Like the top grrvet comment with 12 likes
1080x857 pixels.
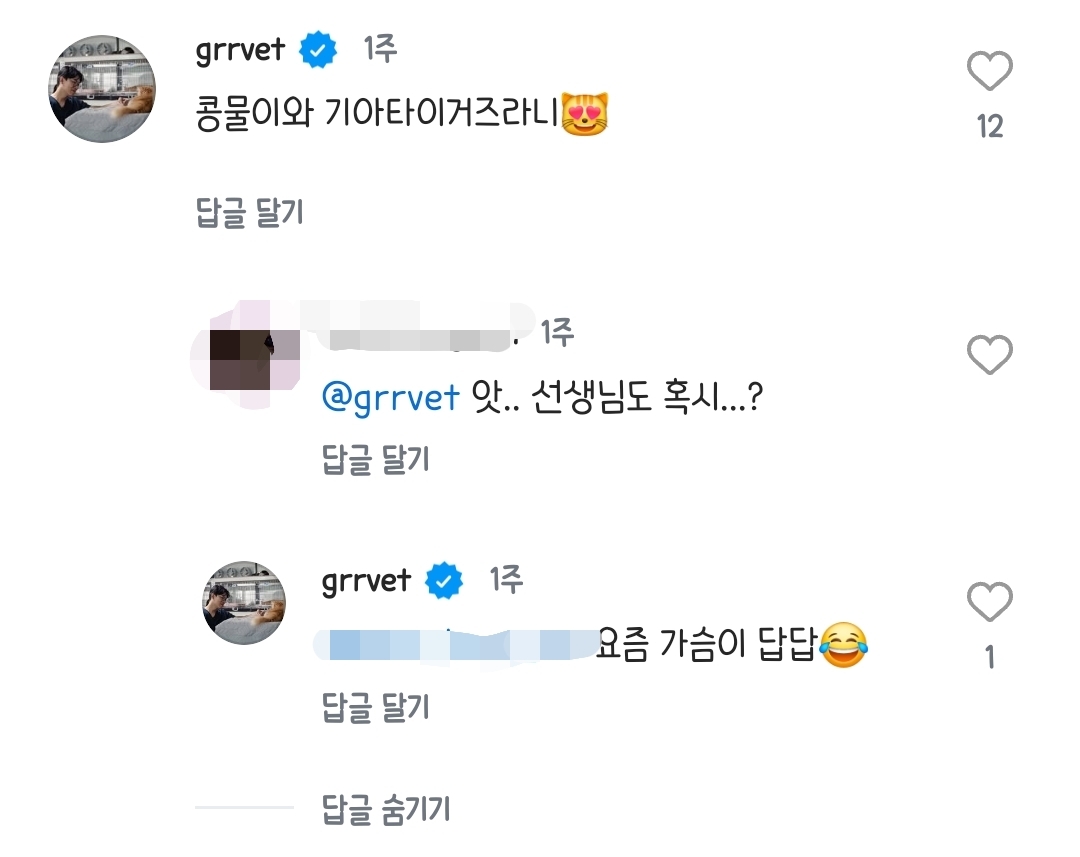tap(989, 73)
